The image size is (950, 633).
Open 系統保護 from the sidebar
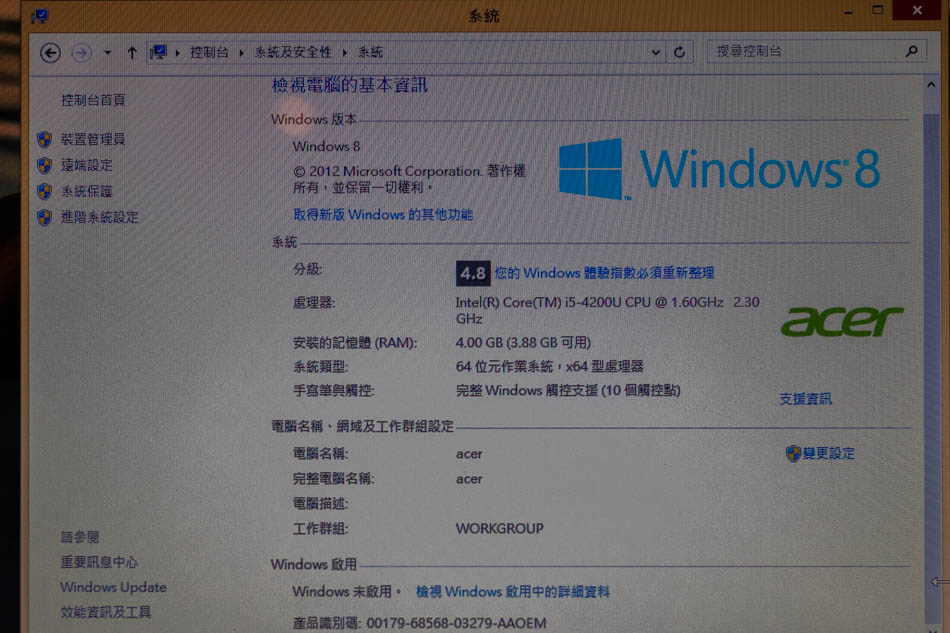(86, 191)
